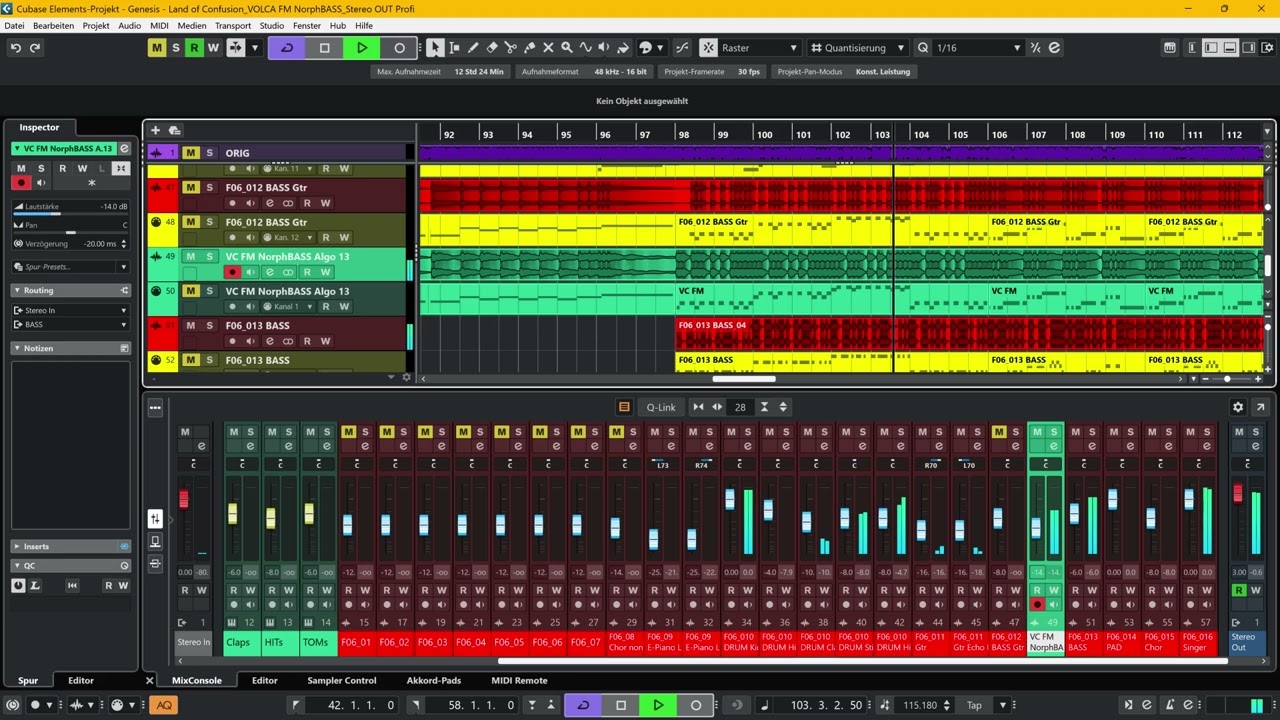Viewport: 1280px width, 720px height.
Task: Open Notizen panel edit icon
Action: (x=124, y=348)
